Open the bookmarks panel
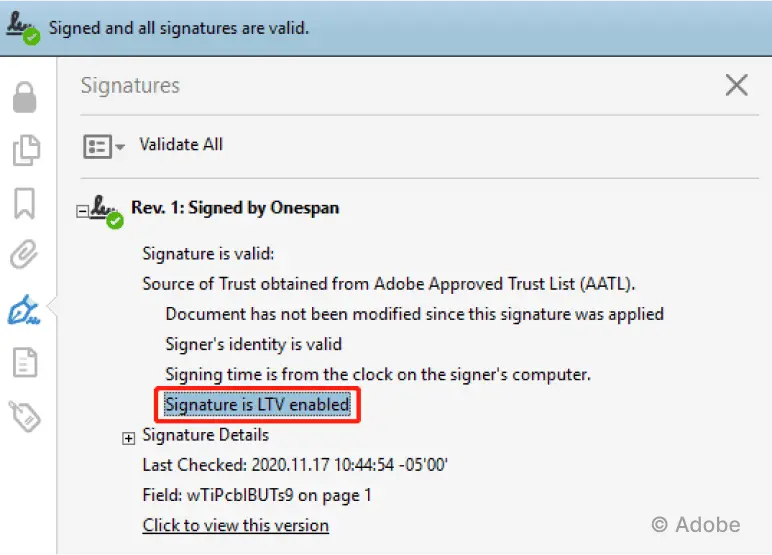Screen dimensions: 772x555 (x=25, y=203)
